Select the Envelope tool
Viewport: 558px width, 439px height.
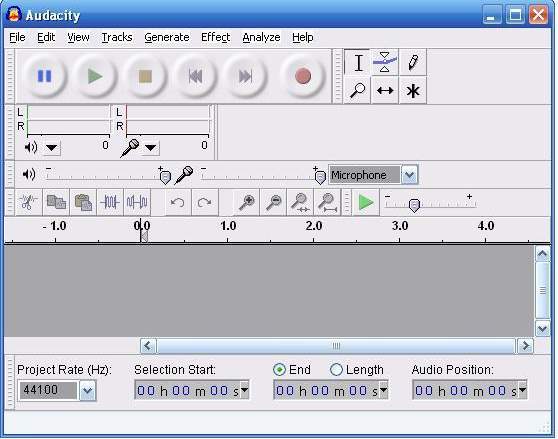(x=385, y=63)
